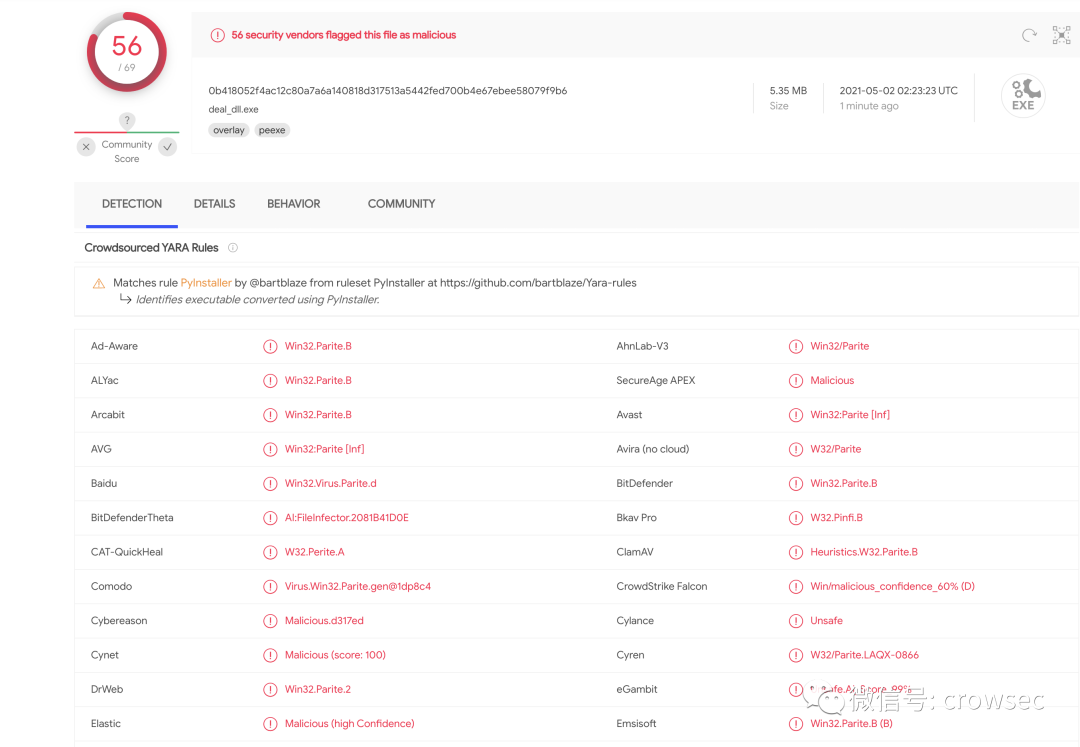This screenshot has height=747, width=1080.
Task: Click the W32.Perite.A result
Action: pyautogui.click(x=315, y=552)
